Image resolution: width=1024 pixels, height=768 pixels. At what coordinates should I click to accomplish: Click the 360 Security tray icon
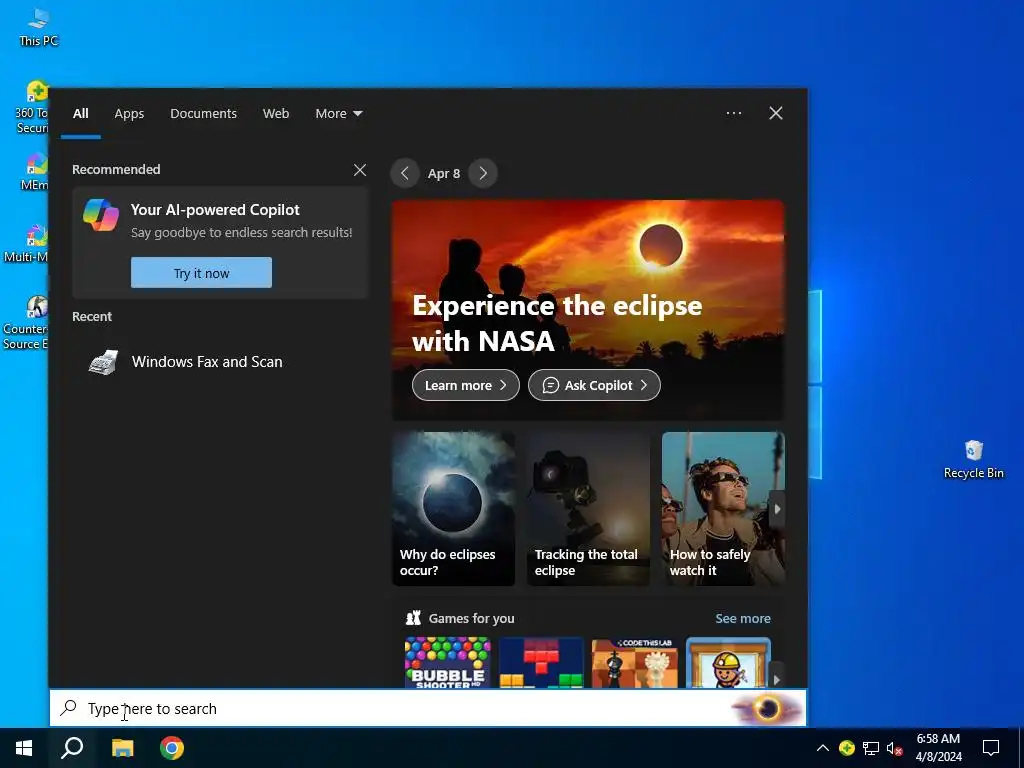click(846, 748)
